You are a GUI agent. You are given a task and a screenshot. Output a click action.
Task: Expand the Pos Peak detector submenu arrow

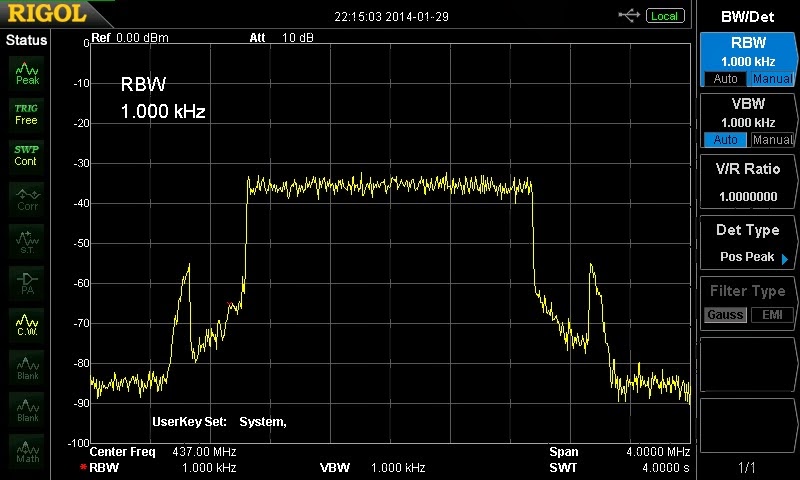[785, 259]
